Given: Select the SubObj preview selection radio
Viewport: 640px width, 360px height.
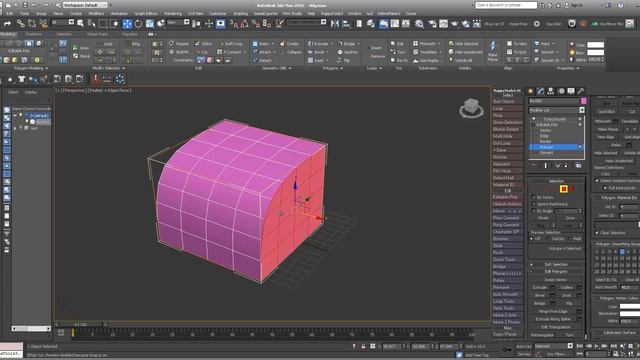Looking at the screenshot, I should coord(549,238).
